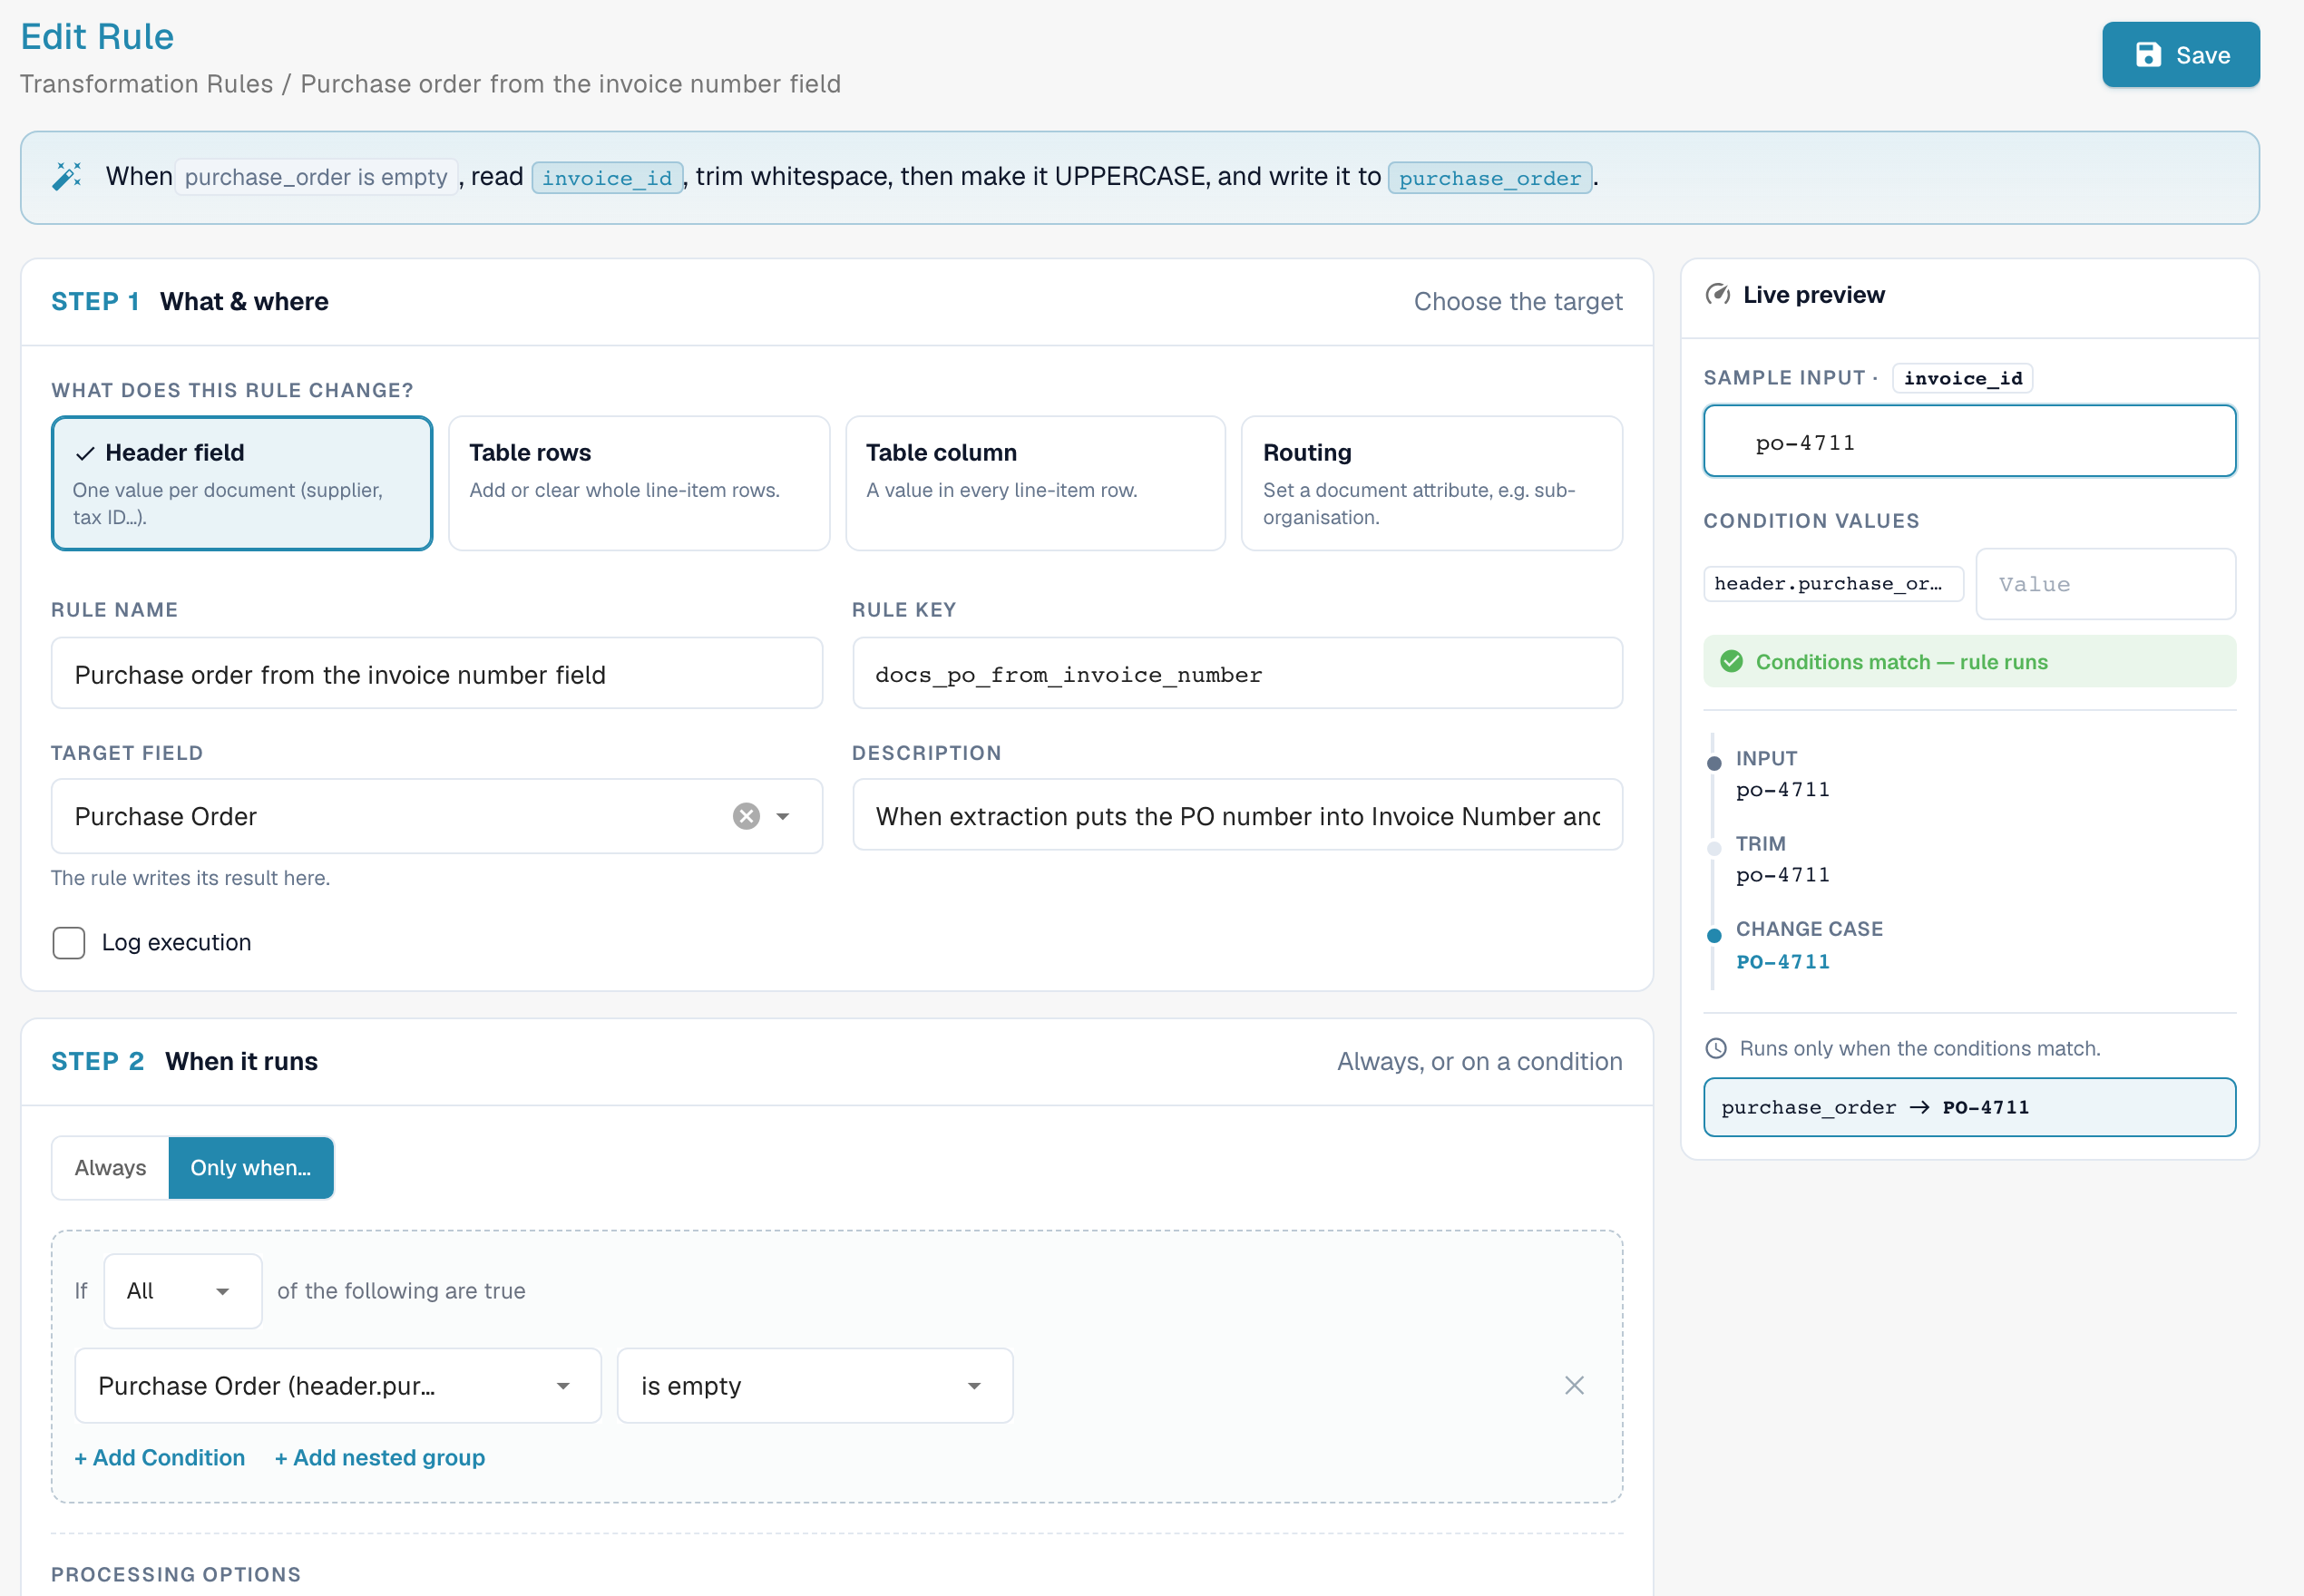Switch the run mode to Always

tap(111, 1167)
